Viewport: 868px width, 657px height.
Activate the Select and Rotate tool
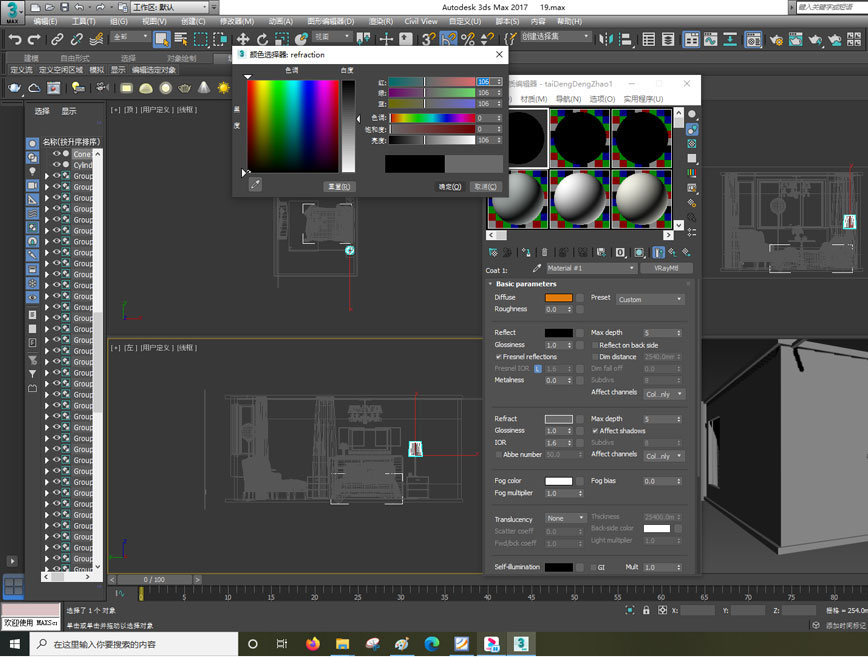click(x=262, y=39)
